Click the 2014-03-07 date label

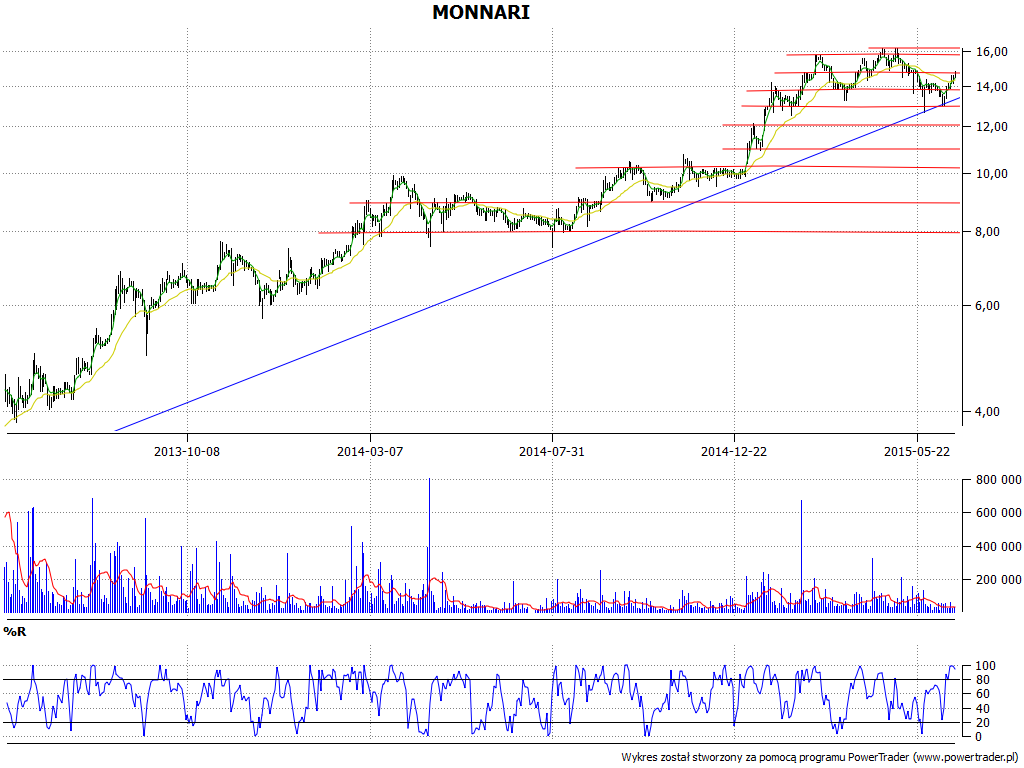370,451
